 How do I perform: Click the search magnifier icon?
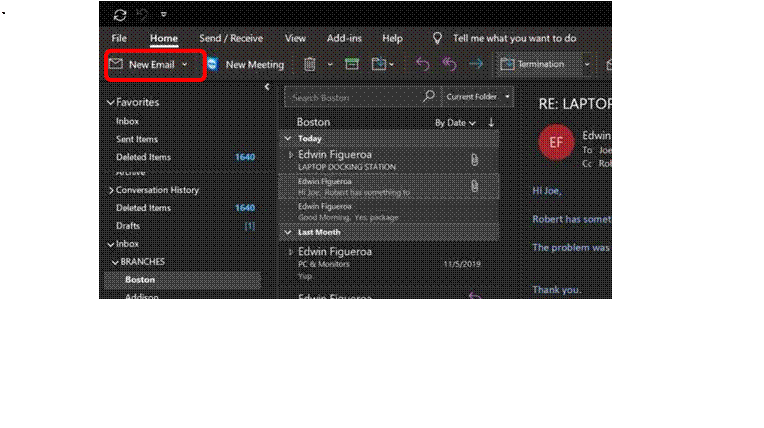coord(429,96)
